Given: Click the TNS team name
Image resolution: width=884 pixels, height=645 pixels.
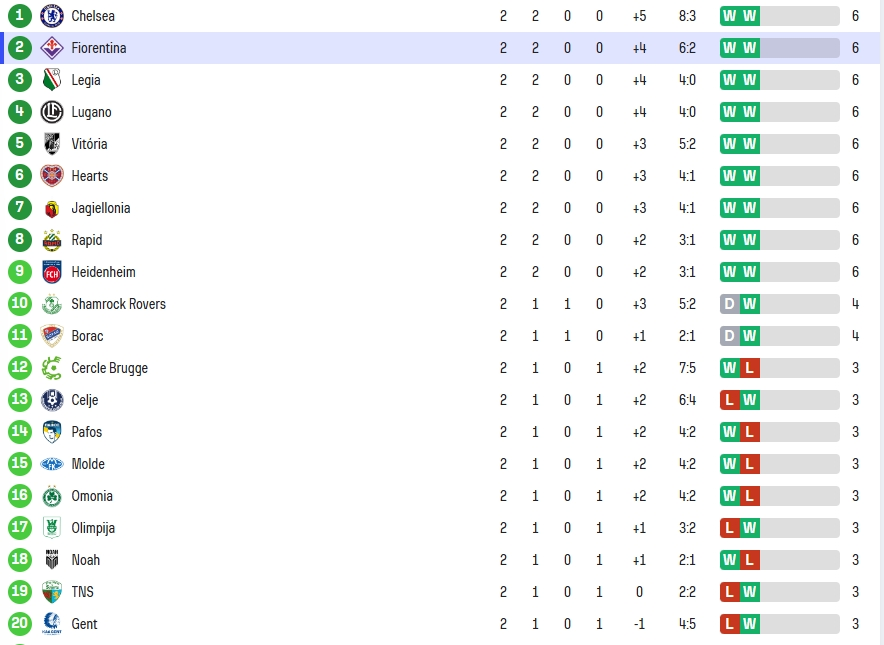Looking at the screenshot, I should [82, 592].
